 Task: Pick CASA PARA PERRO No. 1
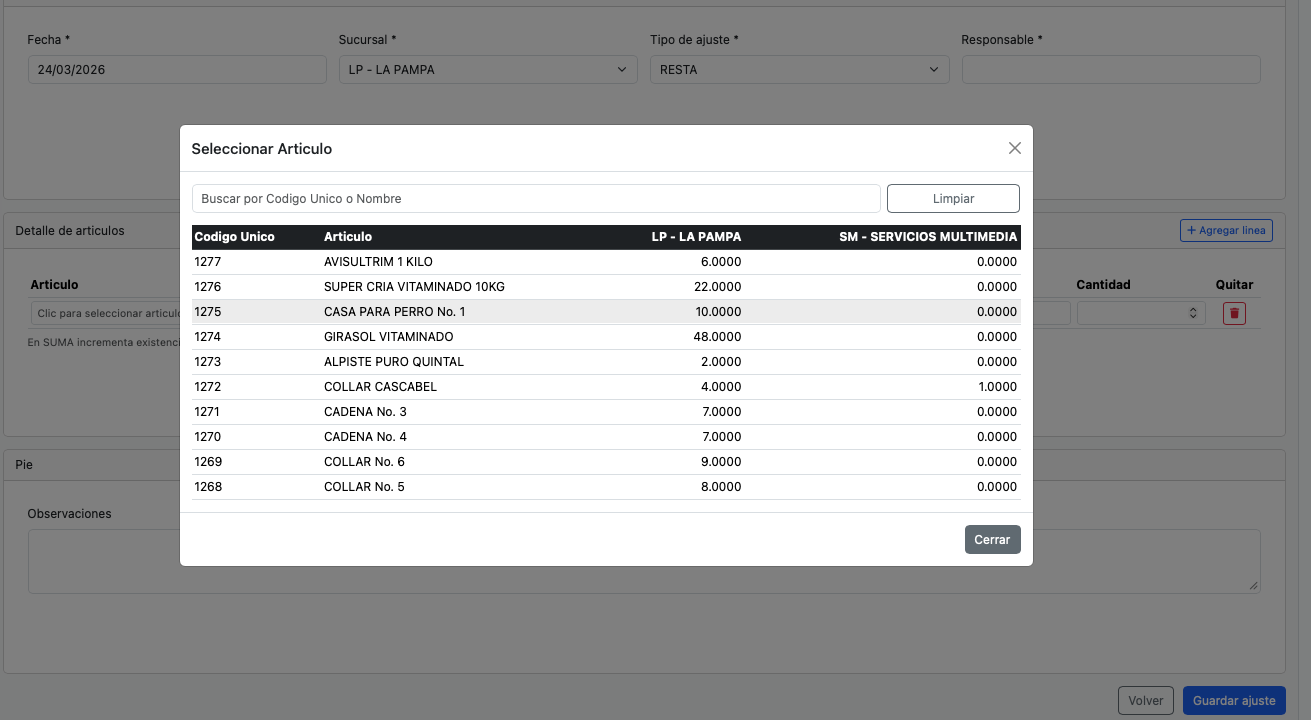point(394,312)
